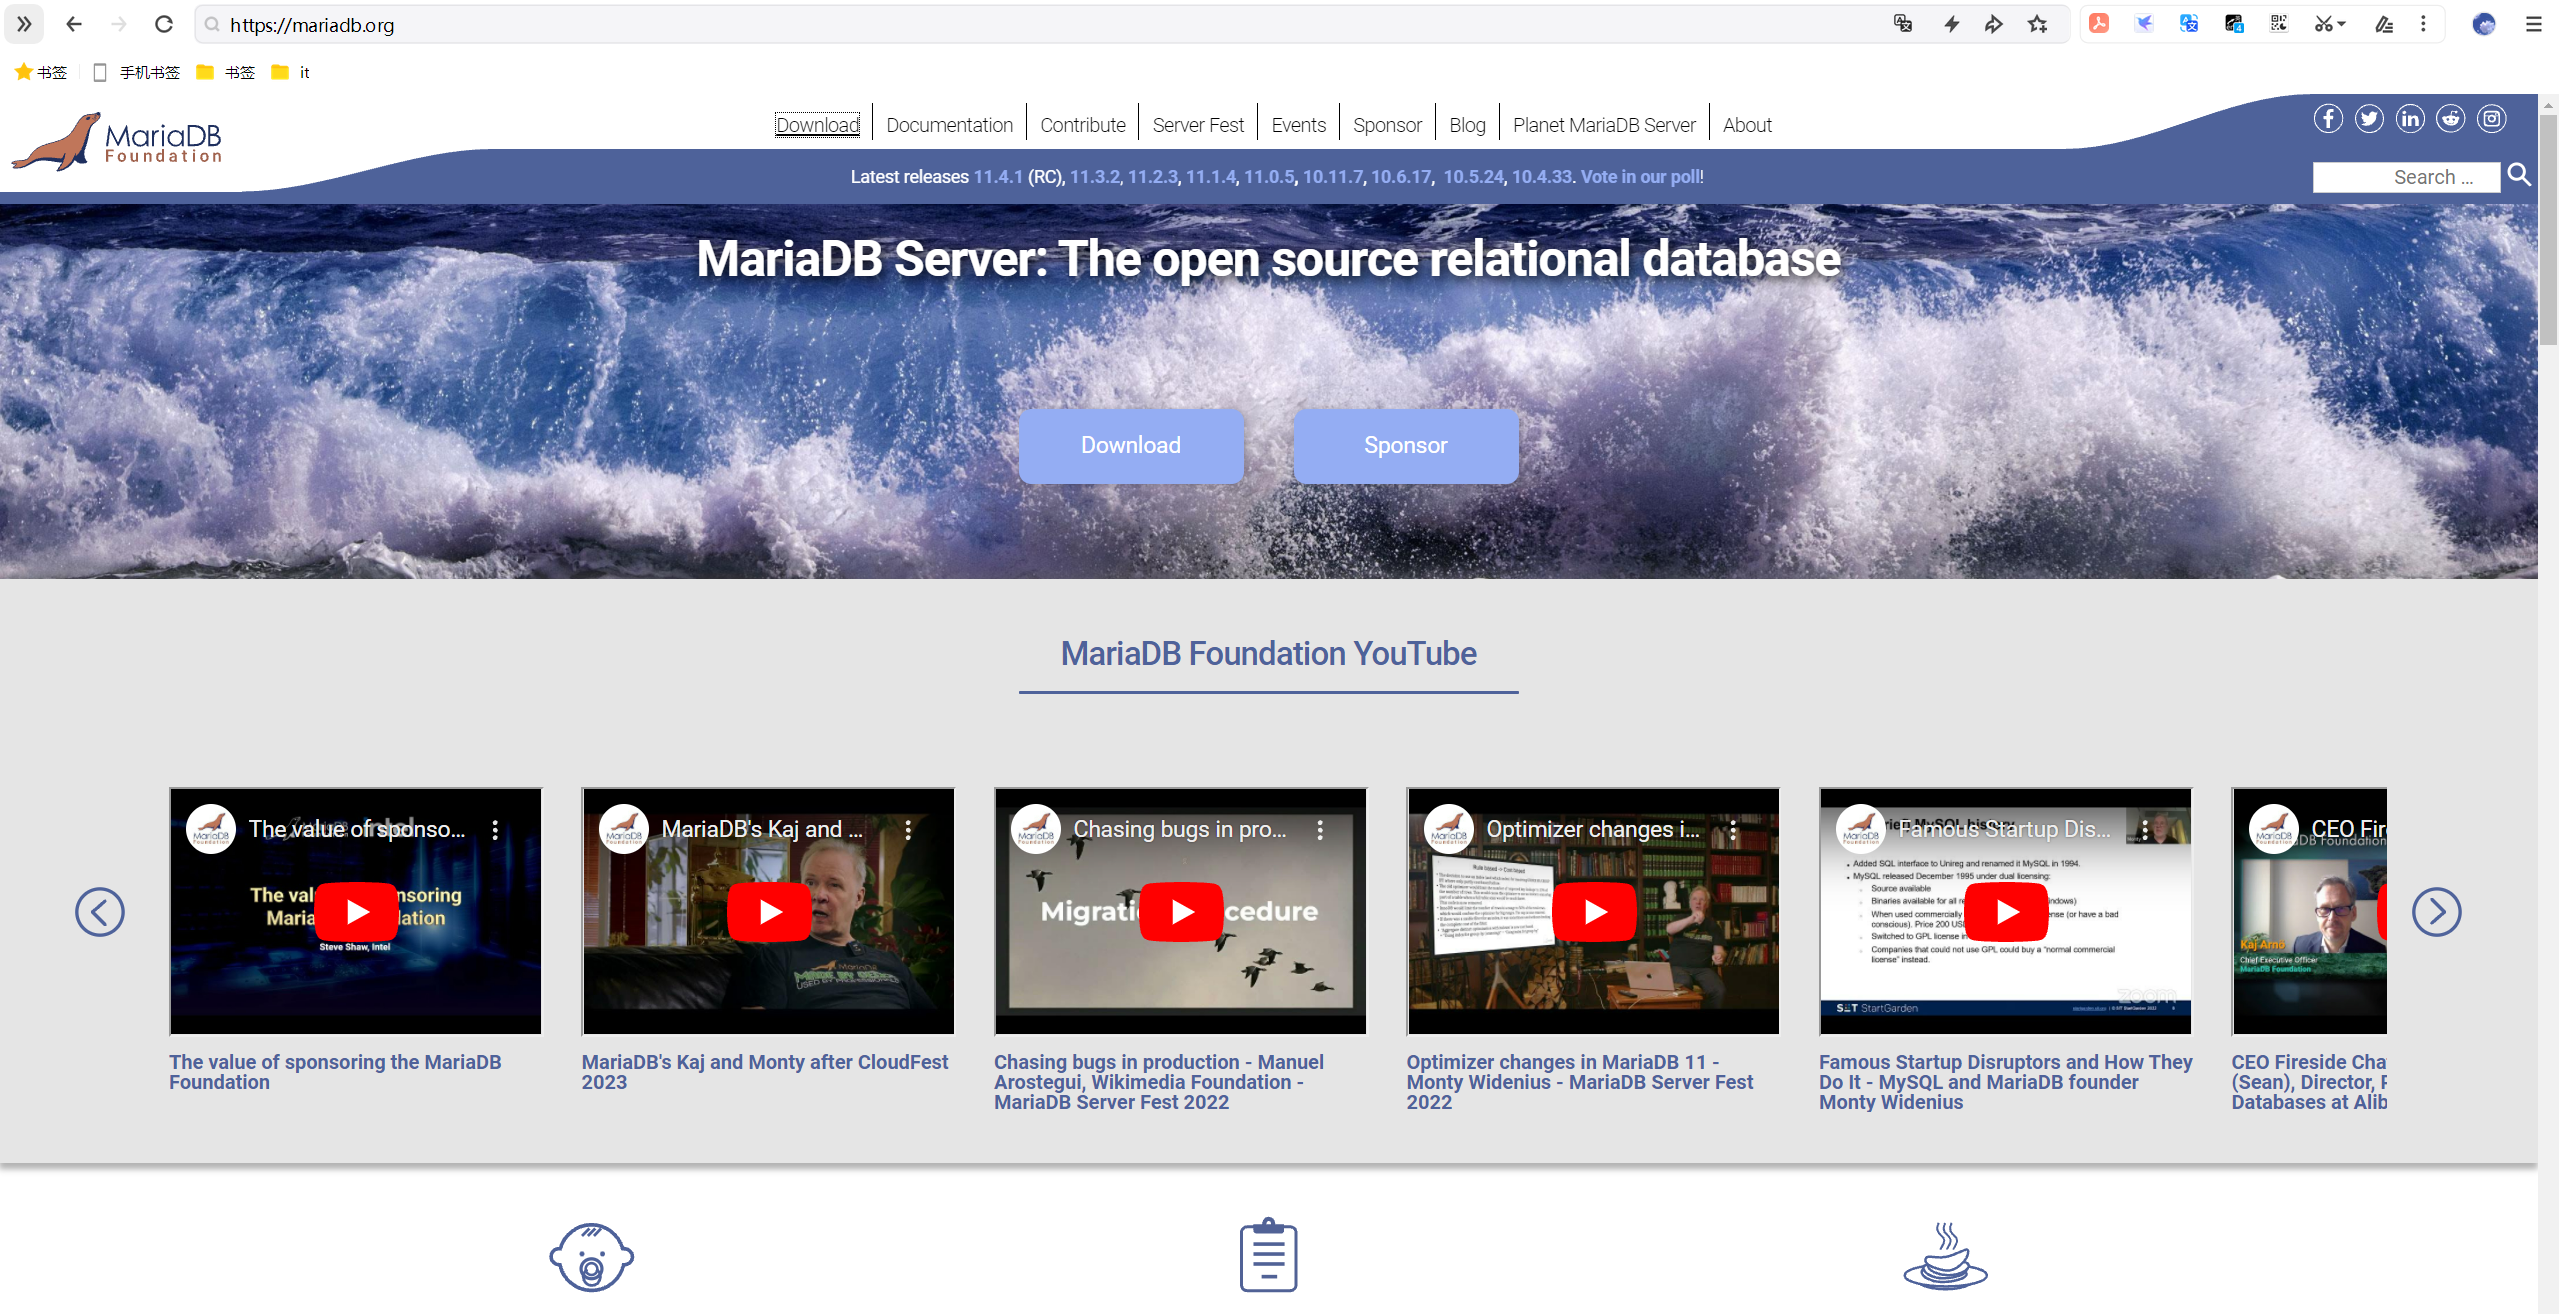Reload the page with refresh icon
Viewport: 2559px width, 1314px height.
click(x=164, y=24)
